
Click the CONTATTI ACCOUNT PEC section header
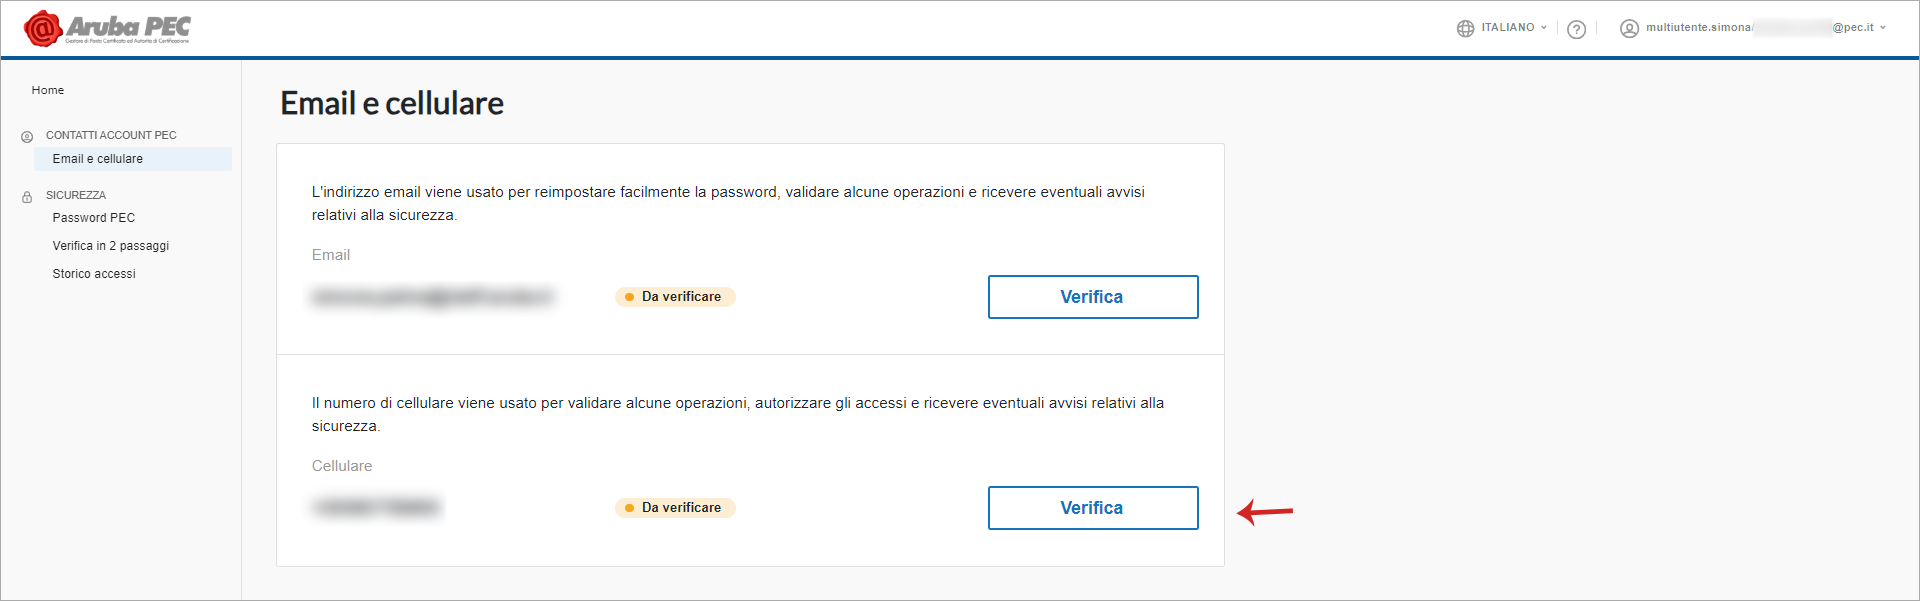(111, 135)
